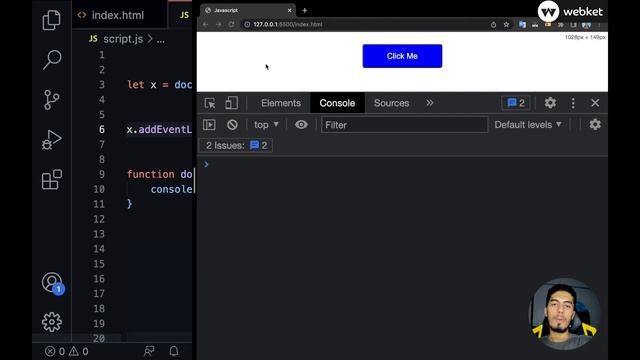The image size is (640, 360).
Task: Open the top context dropdown
Action: (x=266, y=124)
